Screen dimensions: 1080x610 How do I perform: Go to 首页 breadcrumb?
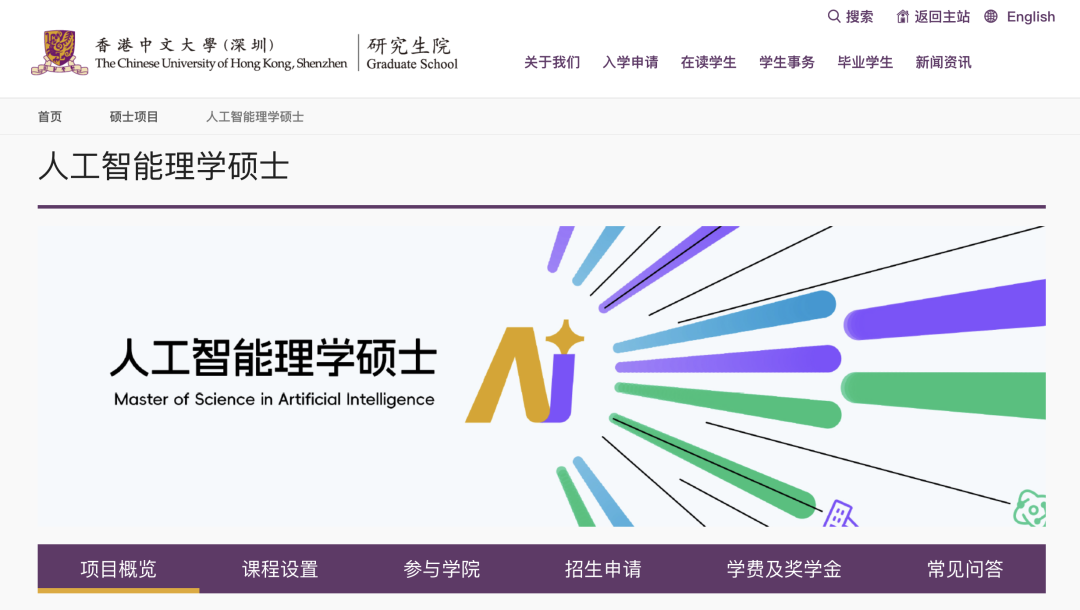tap(50, 117)
